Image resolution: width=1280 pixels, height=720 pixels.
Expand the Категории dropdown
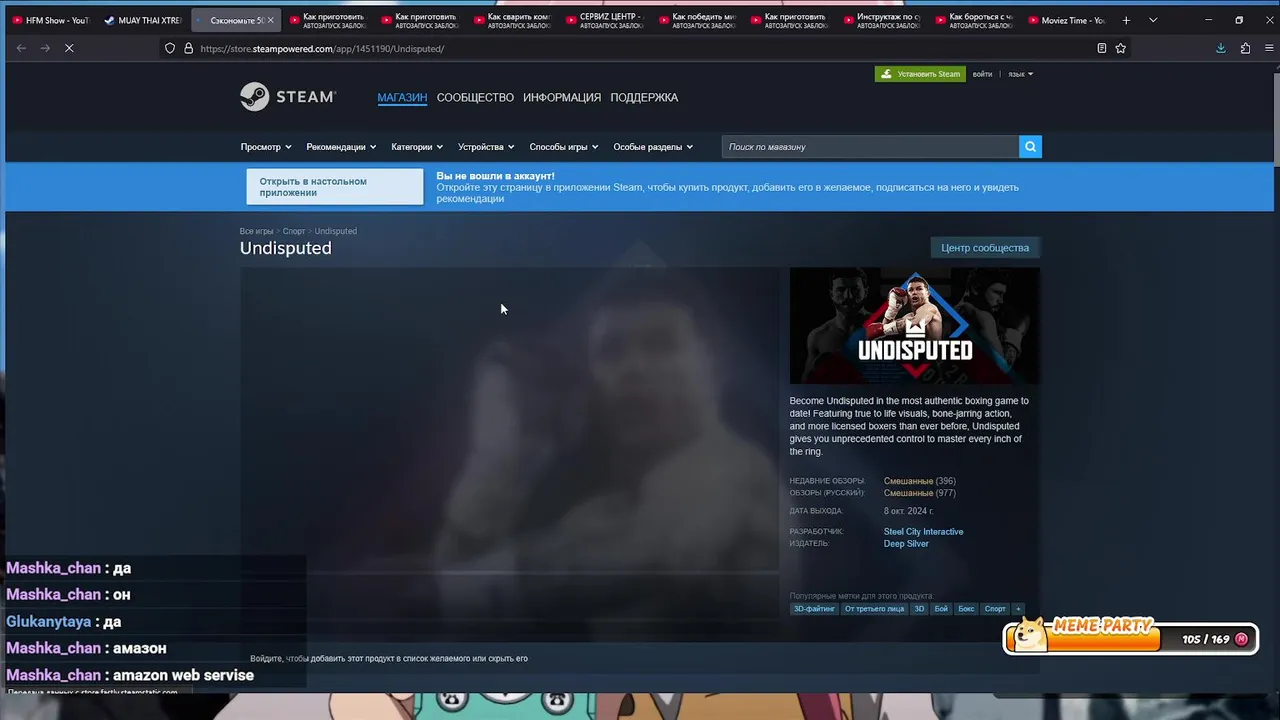coord(417,147)
